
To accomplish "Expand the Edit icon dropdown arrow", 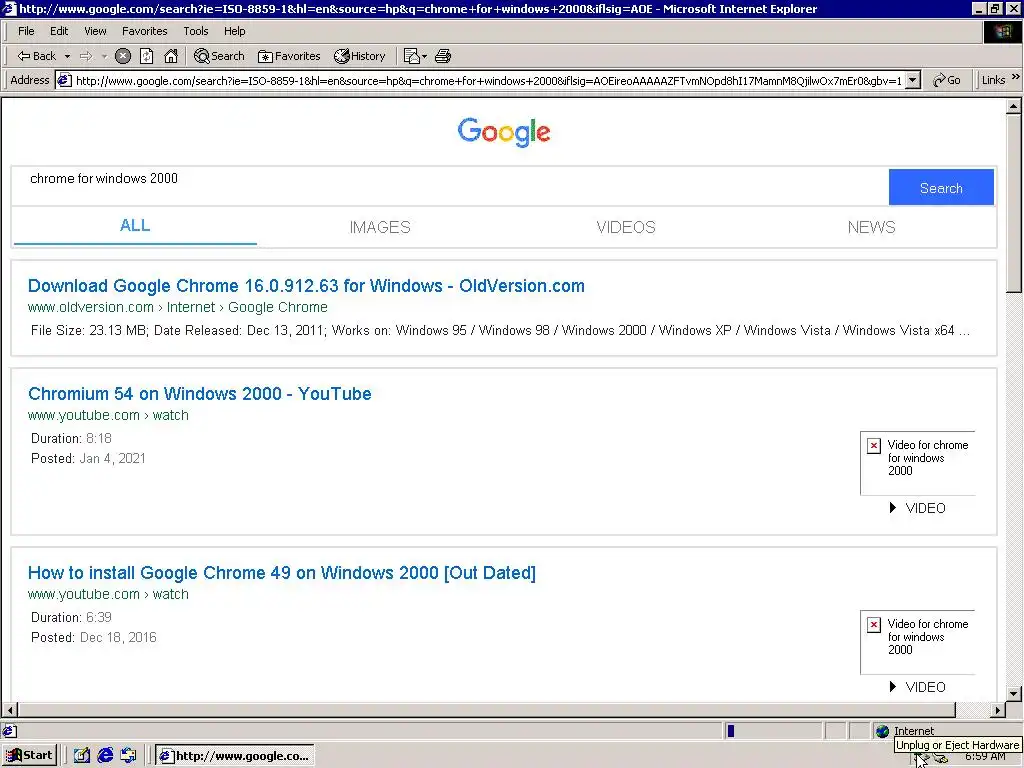I will click(424, 56).
